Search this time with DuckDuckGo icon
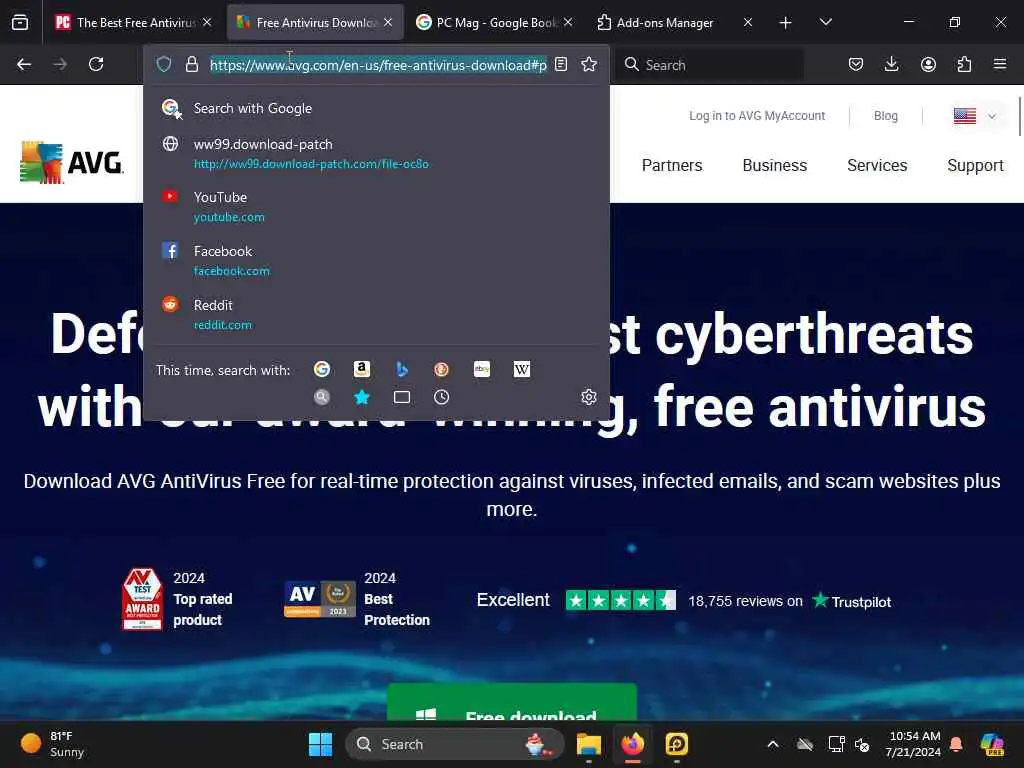1024x768 pixels. pyautogui.click(x=441, y=369)
